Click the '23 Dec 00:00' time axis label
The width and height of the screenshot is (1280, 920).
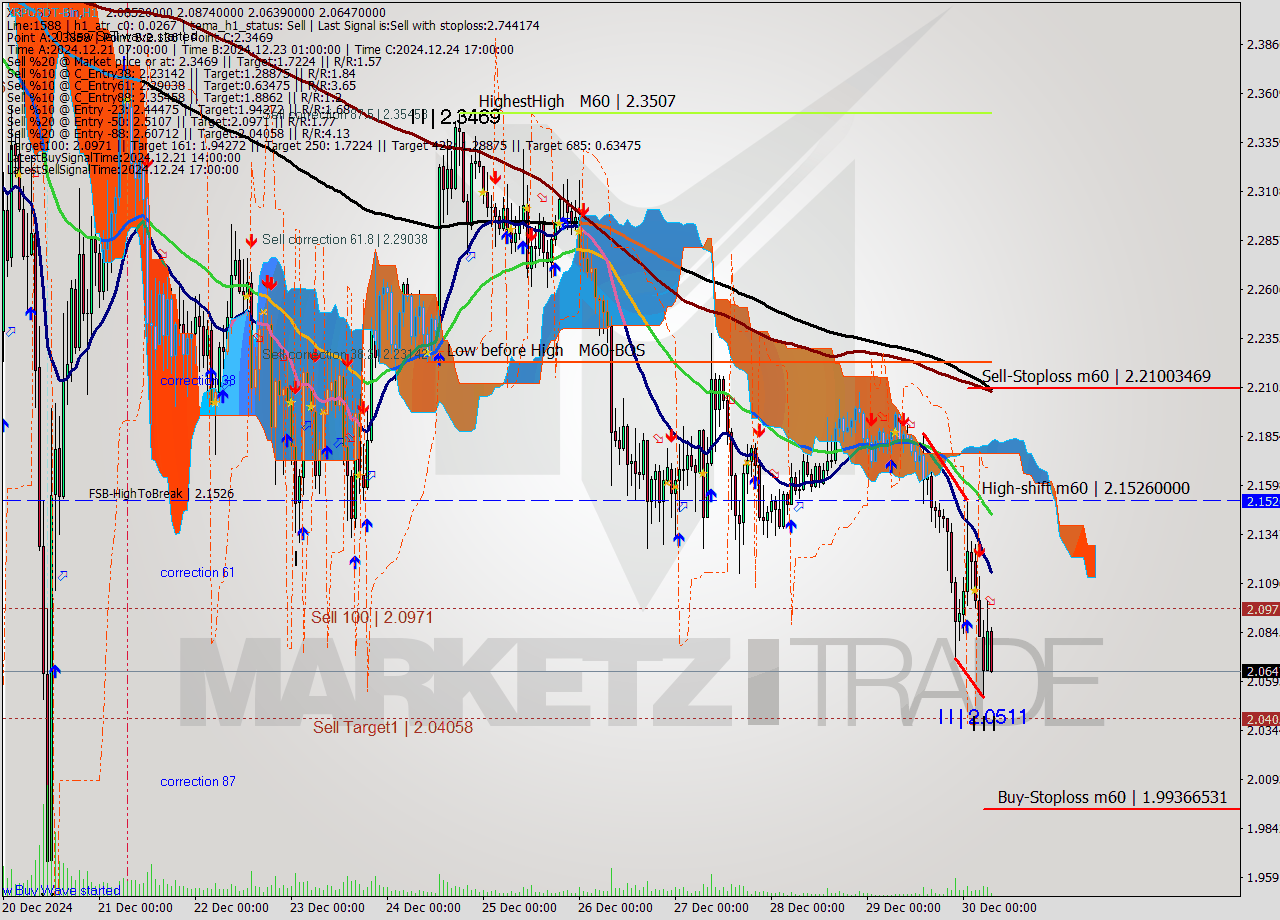tap(327, 908)
